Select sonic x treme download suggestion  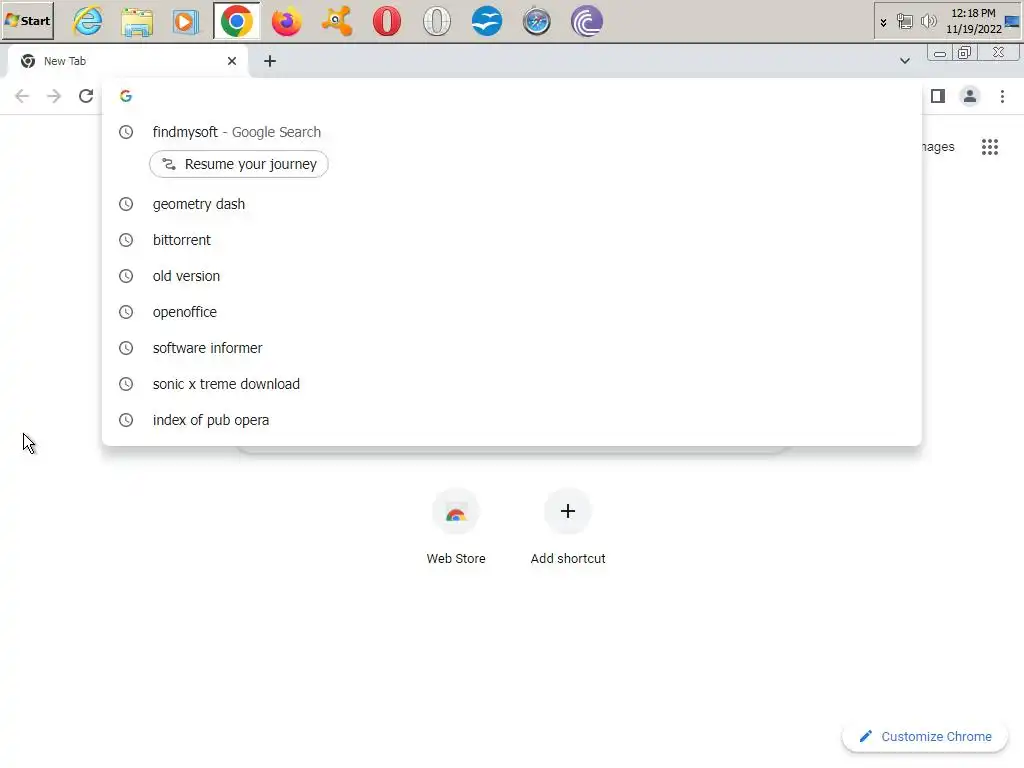[x=511, y=383]
